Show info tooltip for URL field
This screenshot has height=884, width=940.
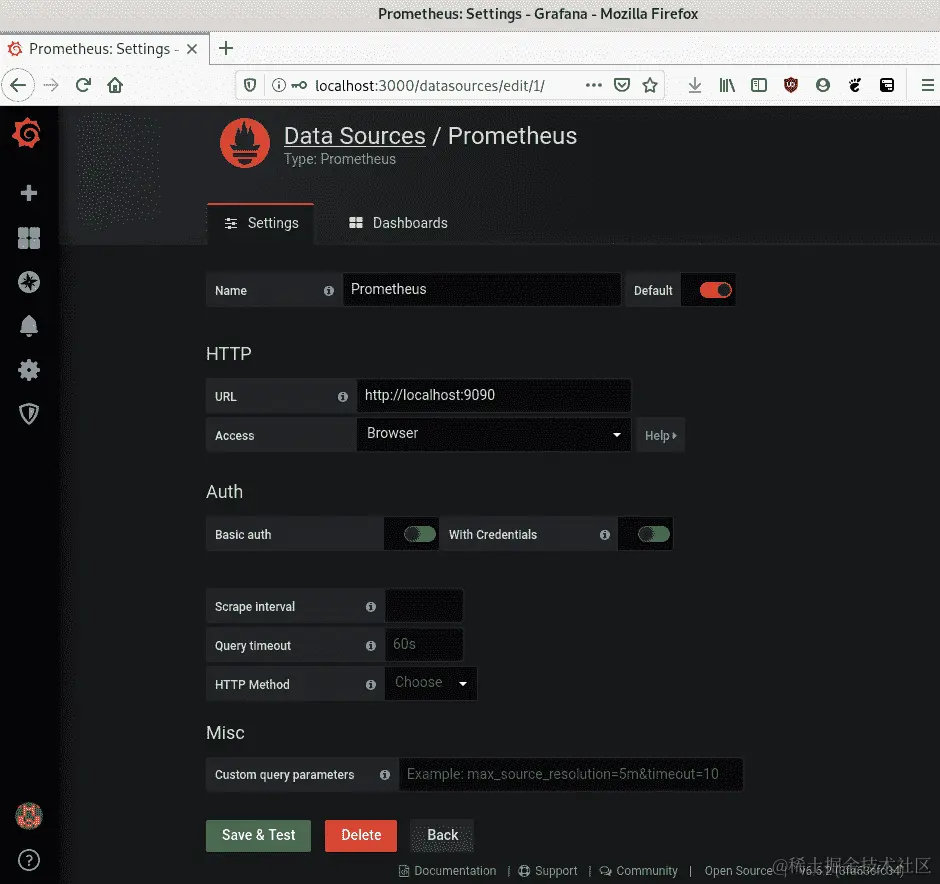[342, 397]
